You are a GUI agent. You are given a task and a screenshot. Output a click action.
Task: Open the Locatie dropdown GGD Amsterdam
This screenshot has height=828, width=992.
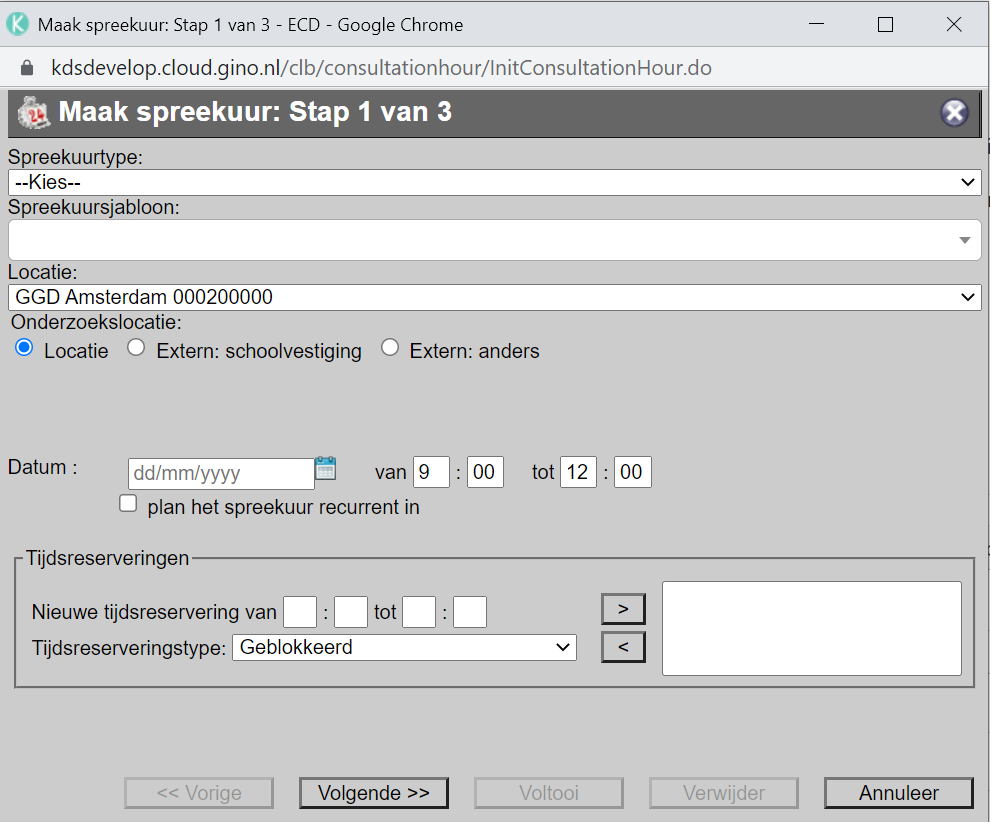(x=495, y=297)
